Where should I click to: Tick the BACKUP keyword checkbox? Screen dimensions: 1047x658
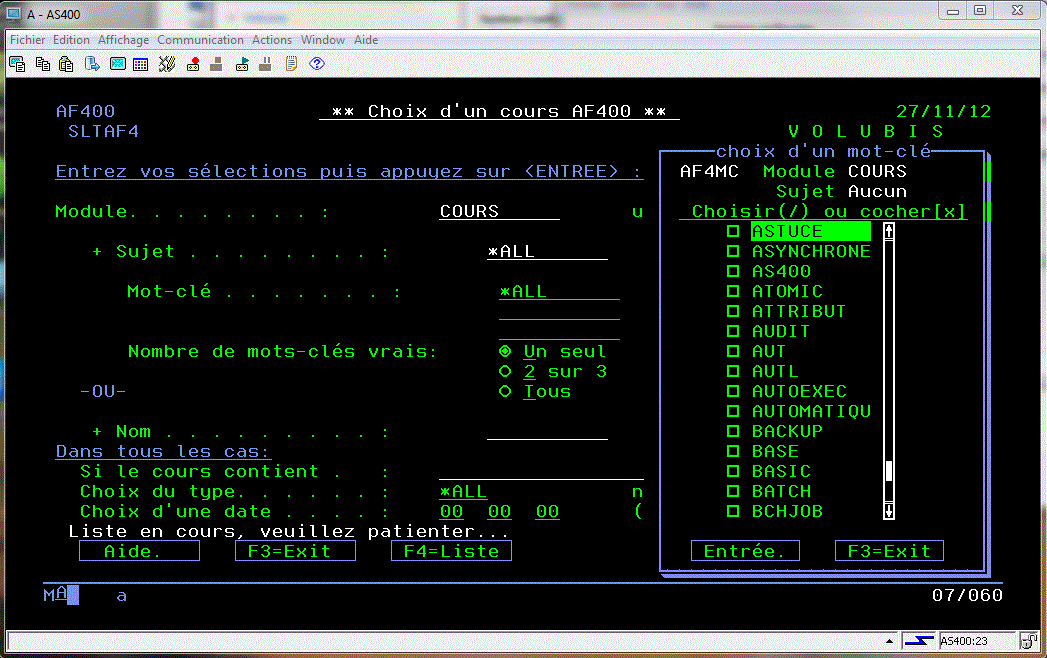pos(733,431)
